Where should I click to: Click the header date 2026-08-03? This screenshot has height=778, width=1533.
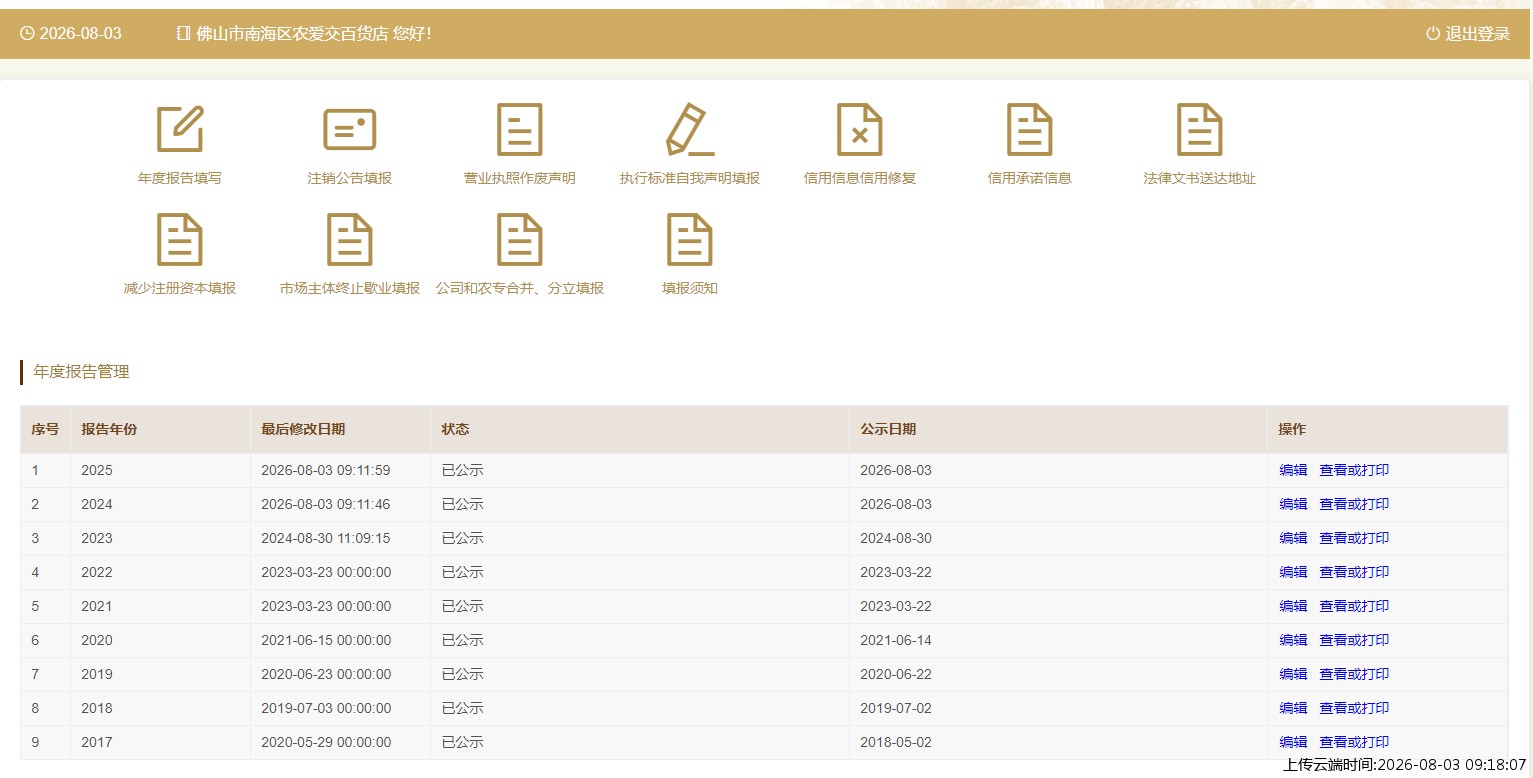(x=81, y=33)
